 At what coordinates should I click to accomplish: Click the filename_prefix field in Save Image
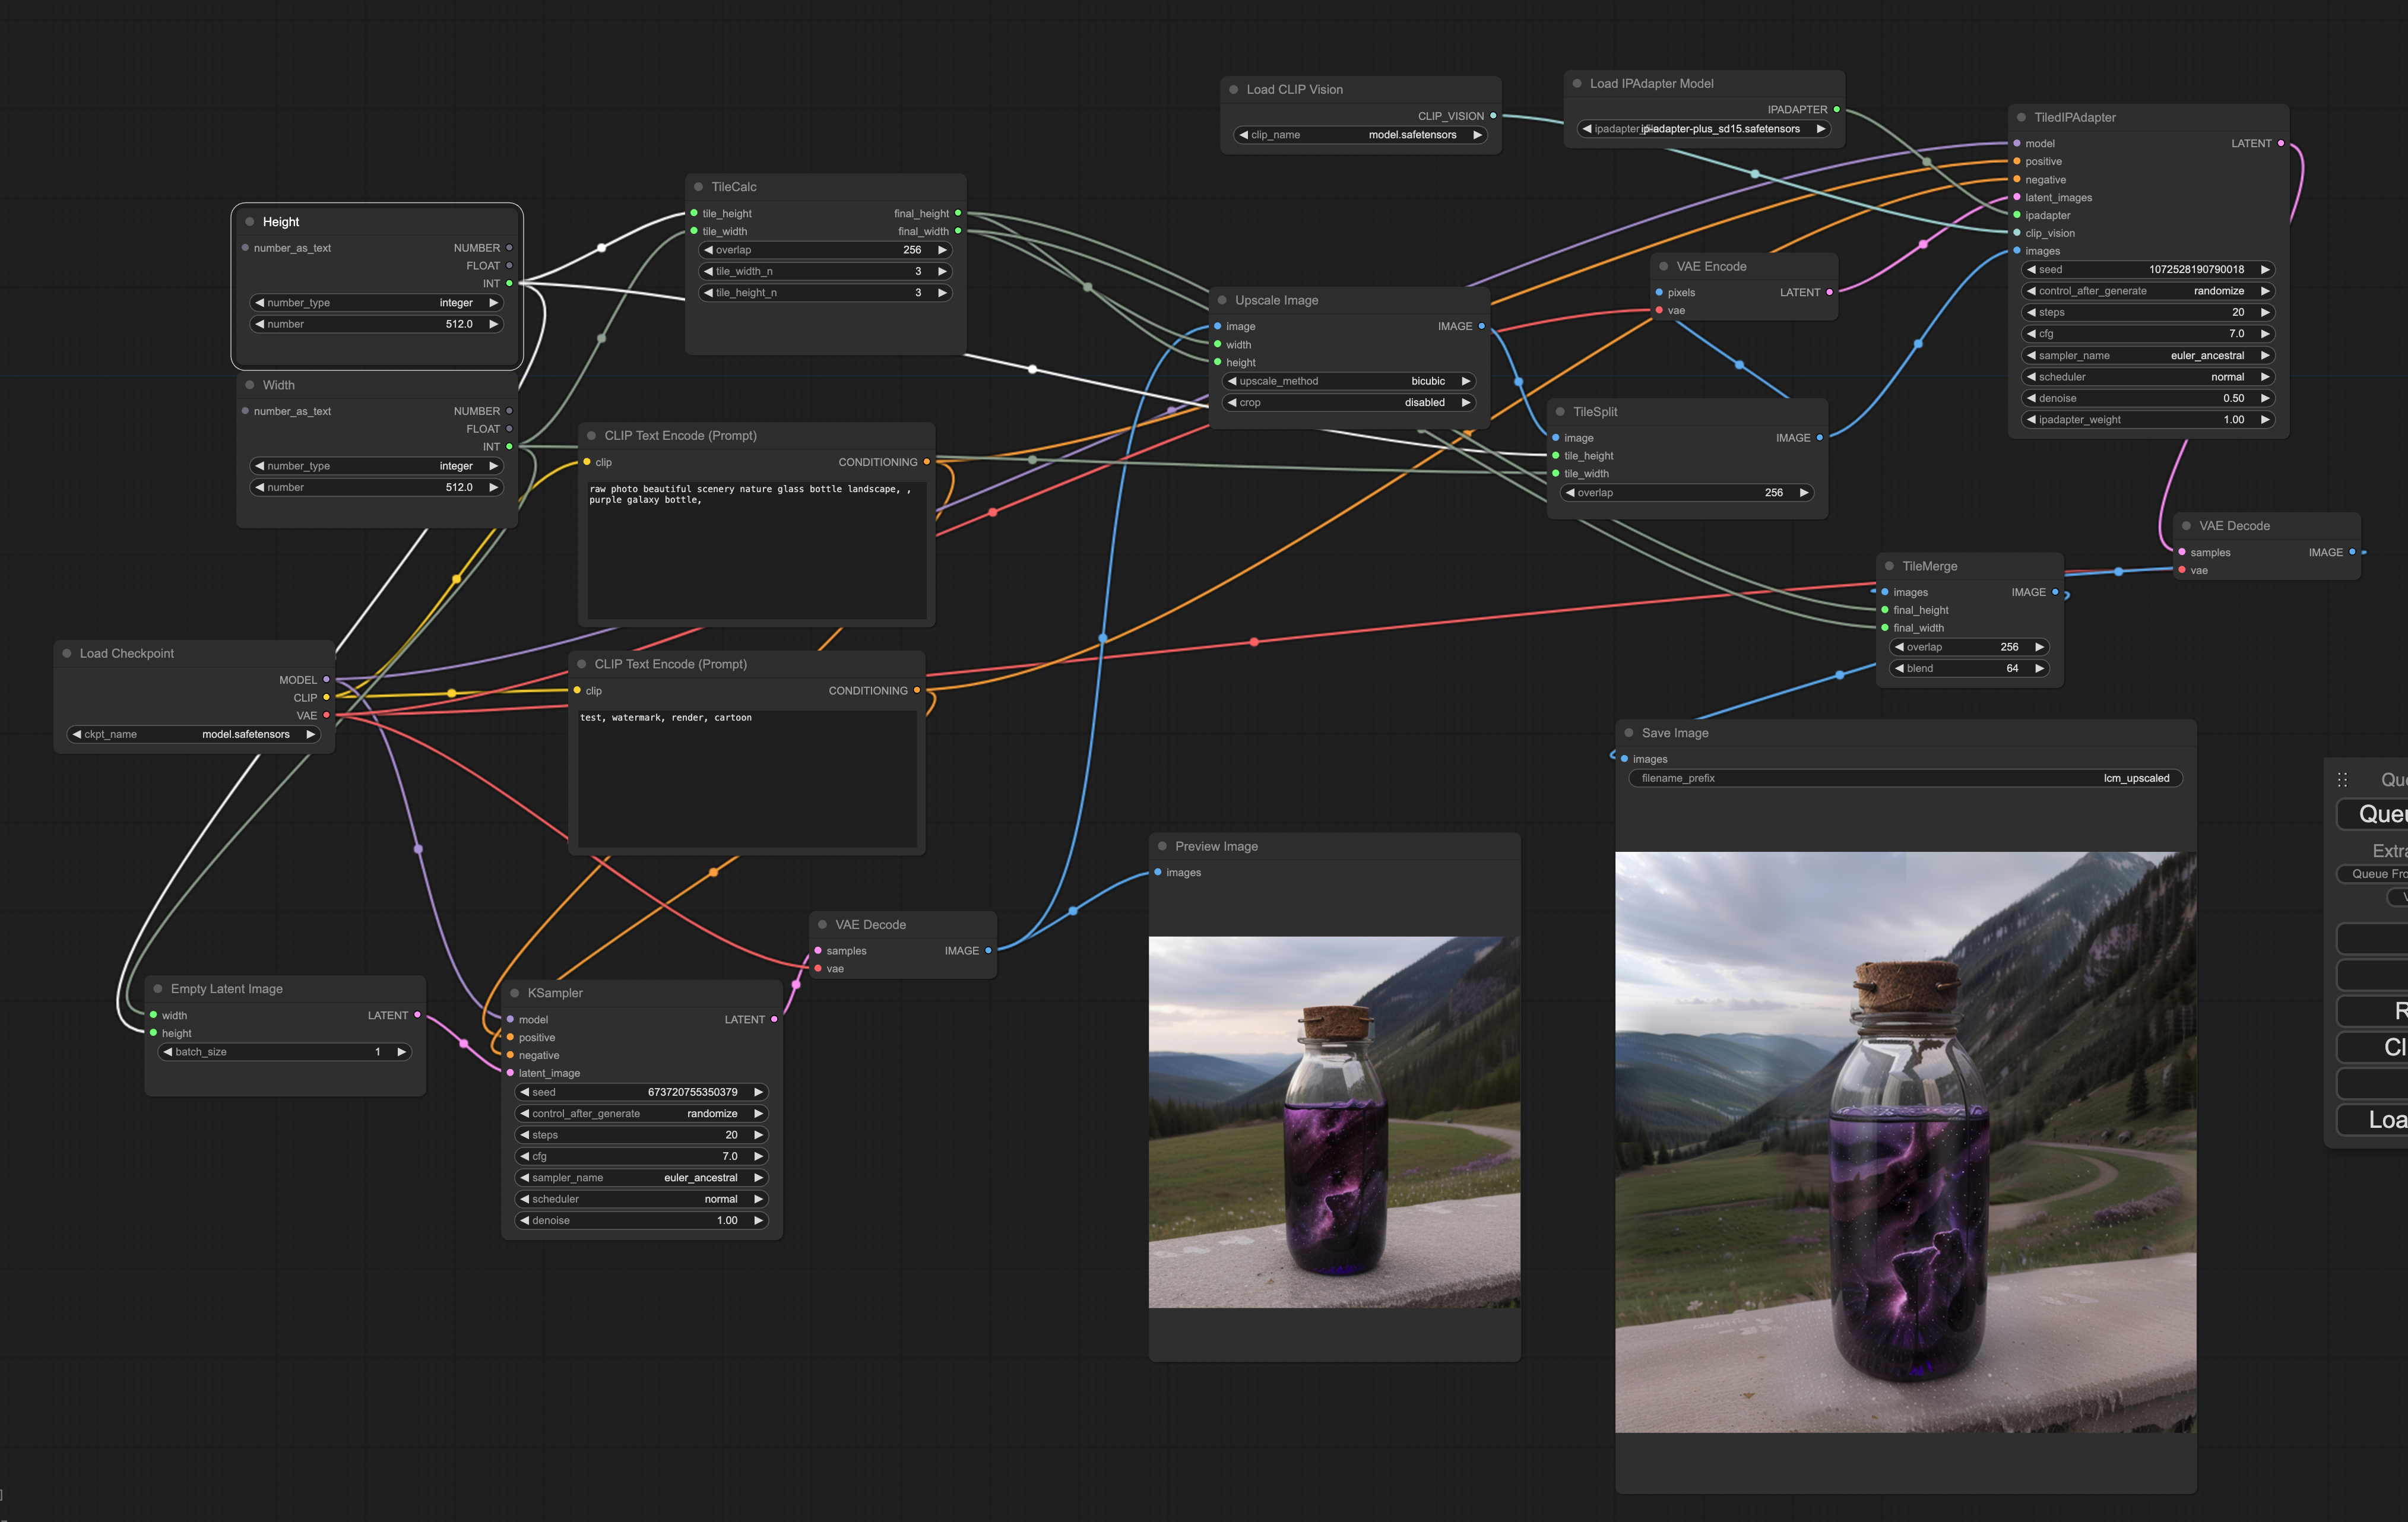point(1905,778)
